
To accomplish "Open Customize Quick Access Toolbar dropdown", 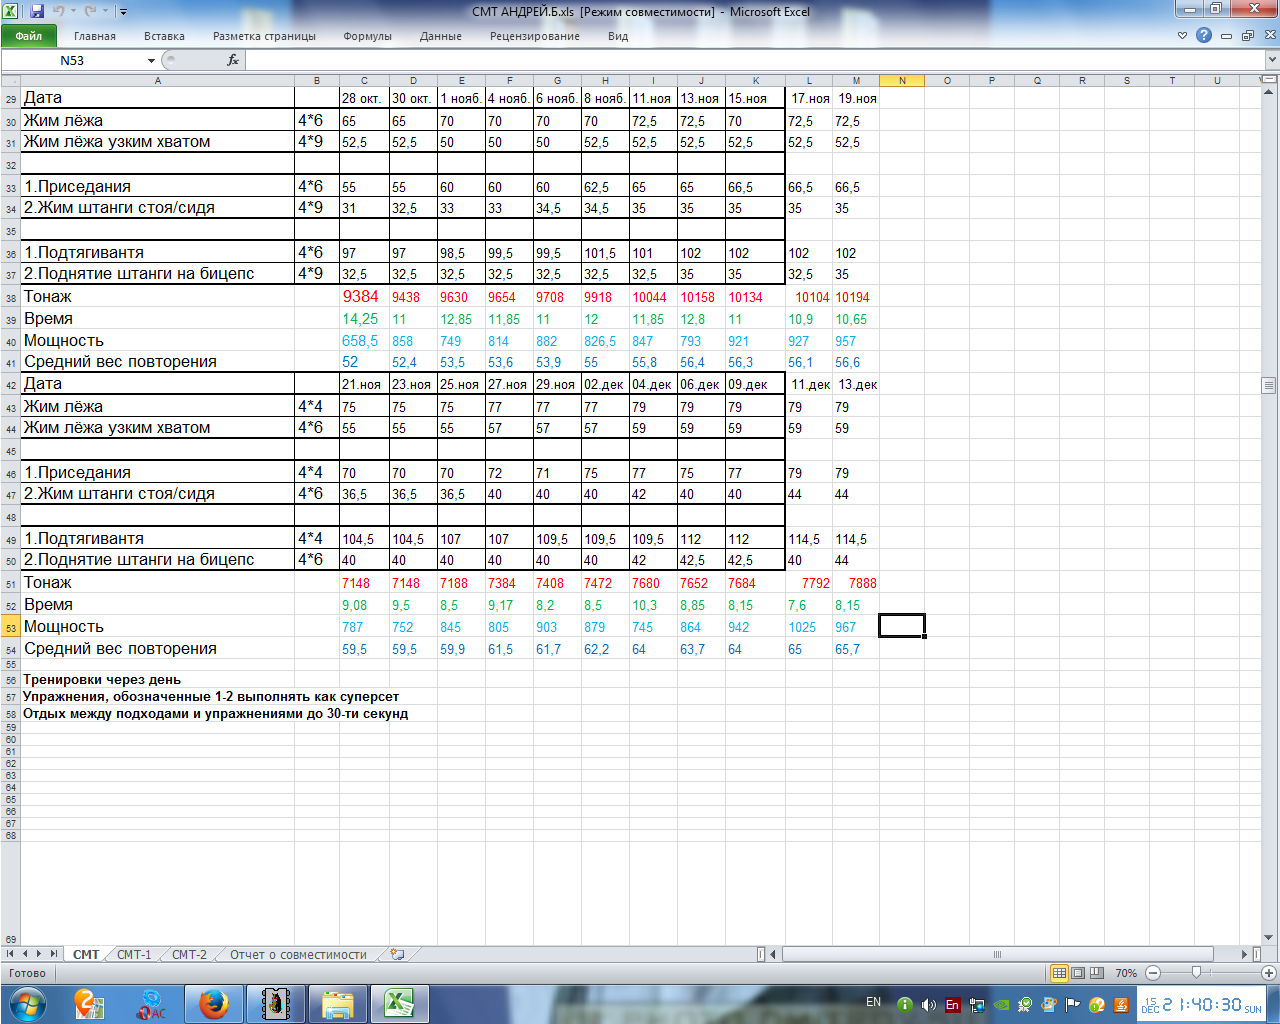I will pyautogui.click(x=123, y=12).
